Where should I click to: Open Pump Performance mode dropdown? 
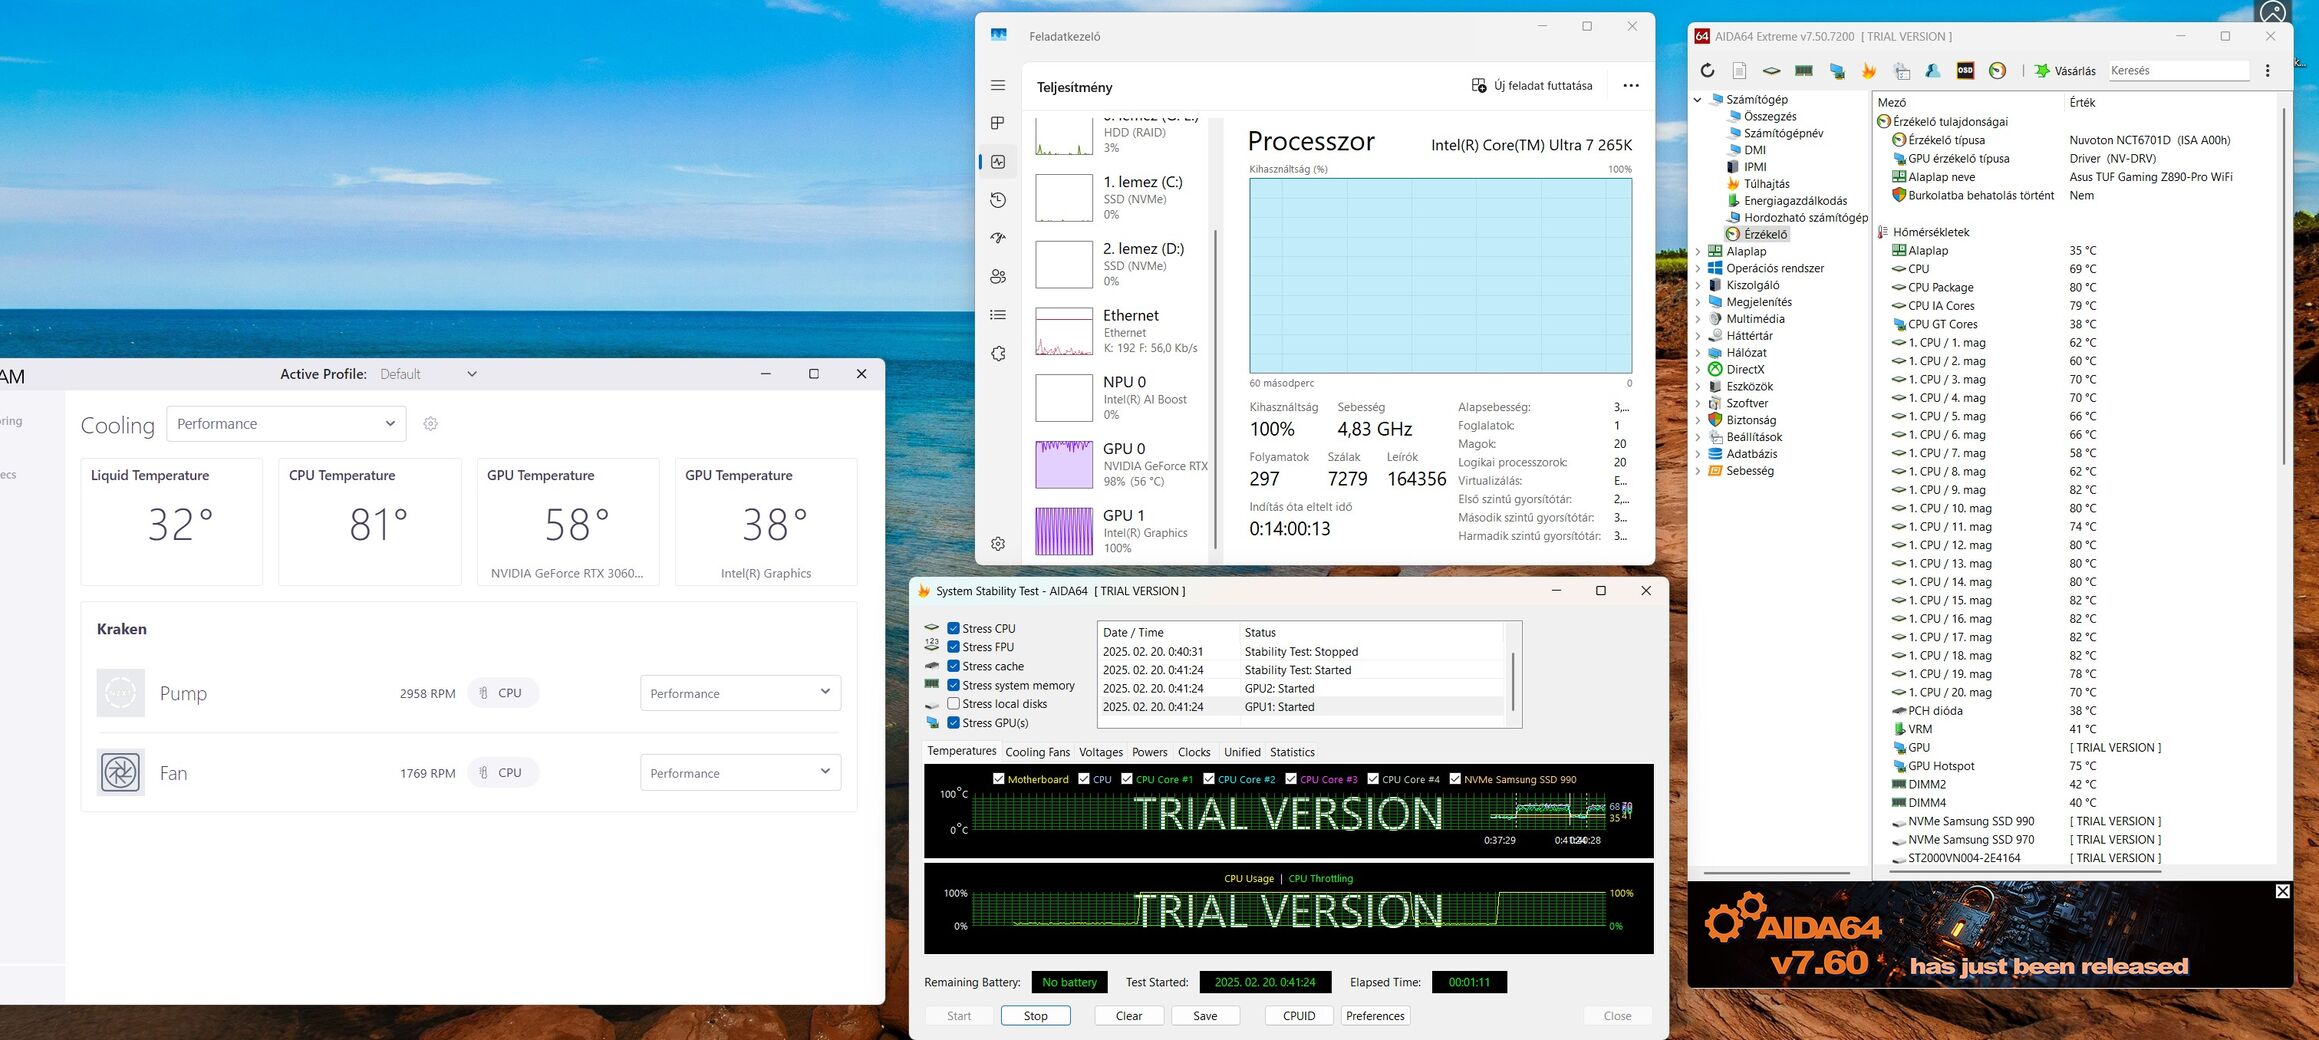(740, 693)
